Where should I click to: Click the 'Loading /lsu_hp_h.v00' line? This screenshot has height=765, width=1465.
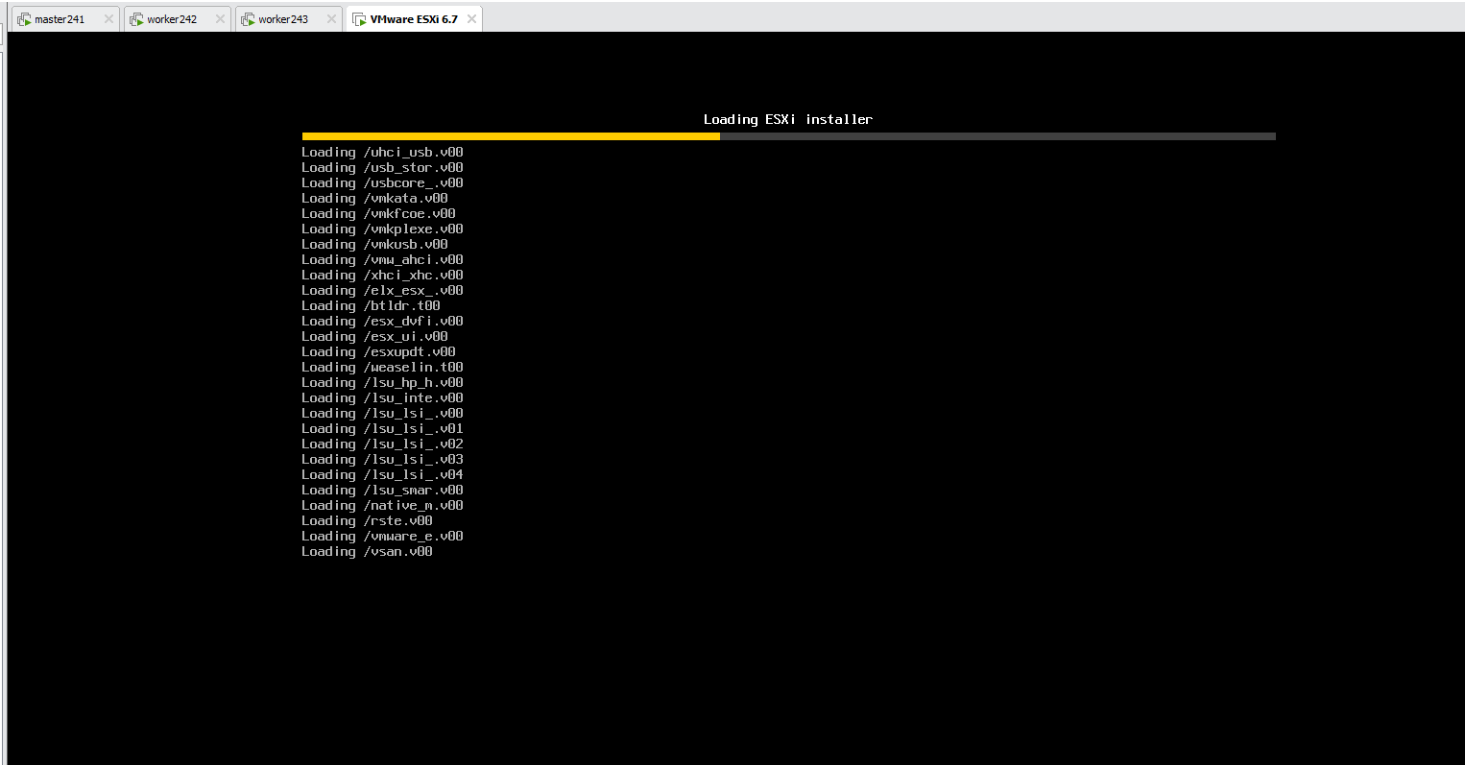382,382
